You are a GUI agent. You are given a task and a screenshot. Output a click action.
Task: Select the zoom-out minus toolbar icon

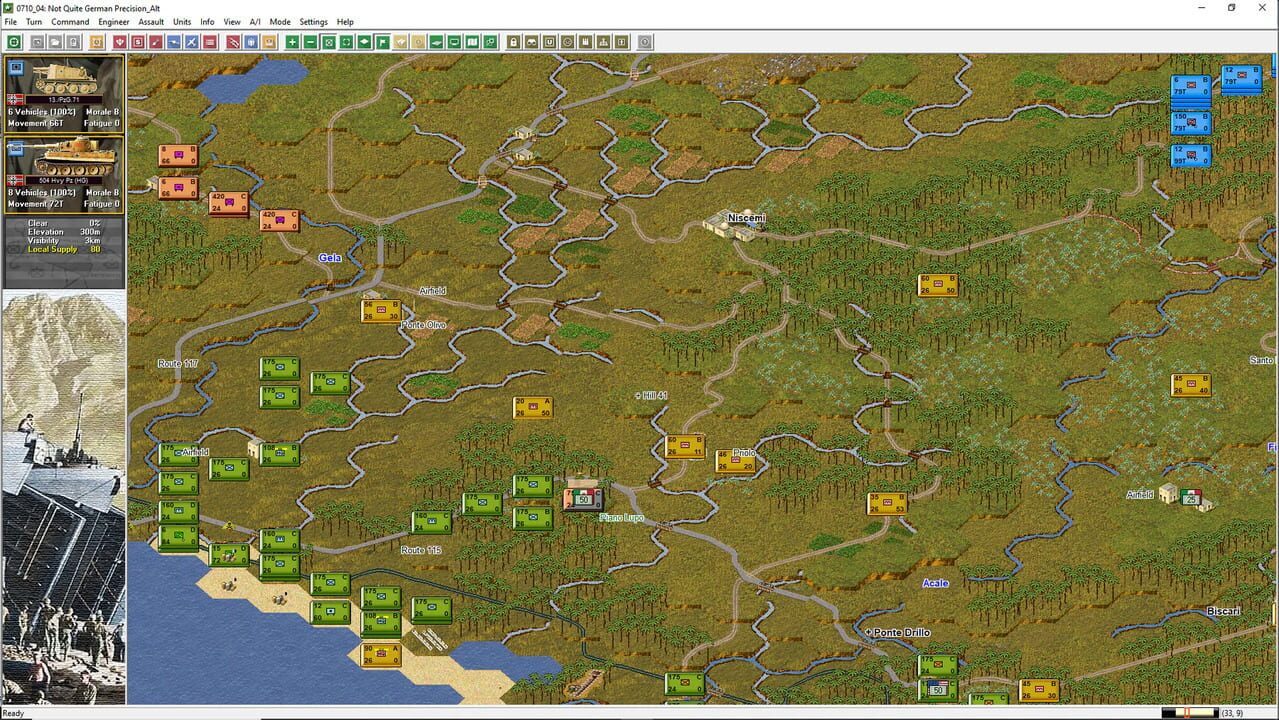click(310, 42)
